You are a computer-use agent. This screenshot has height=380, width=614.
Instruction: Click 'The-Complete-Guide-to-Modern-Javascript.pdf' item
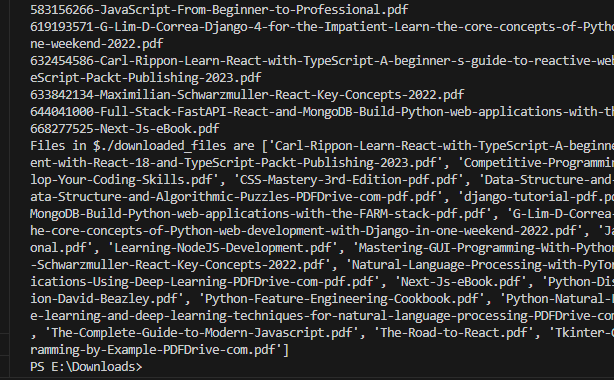(x=202, y=333)
